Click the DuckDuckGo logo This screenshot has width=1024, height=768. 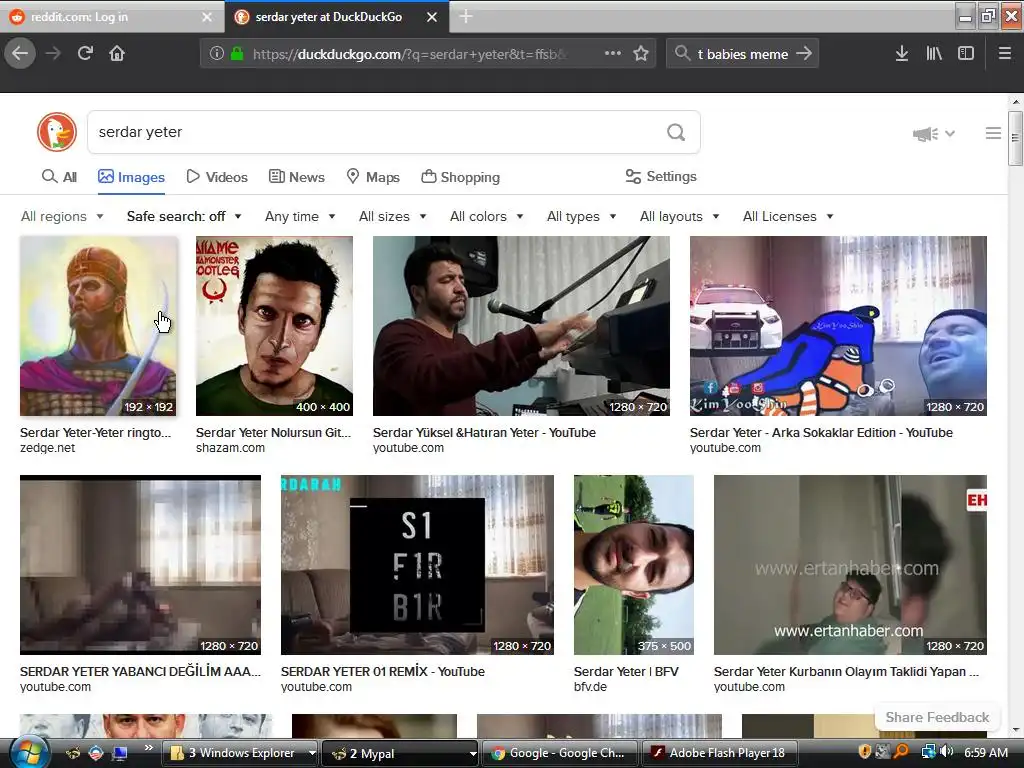57,133
